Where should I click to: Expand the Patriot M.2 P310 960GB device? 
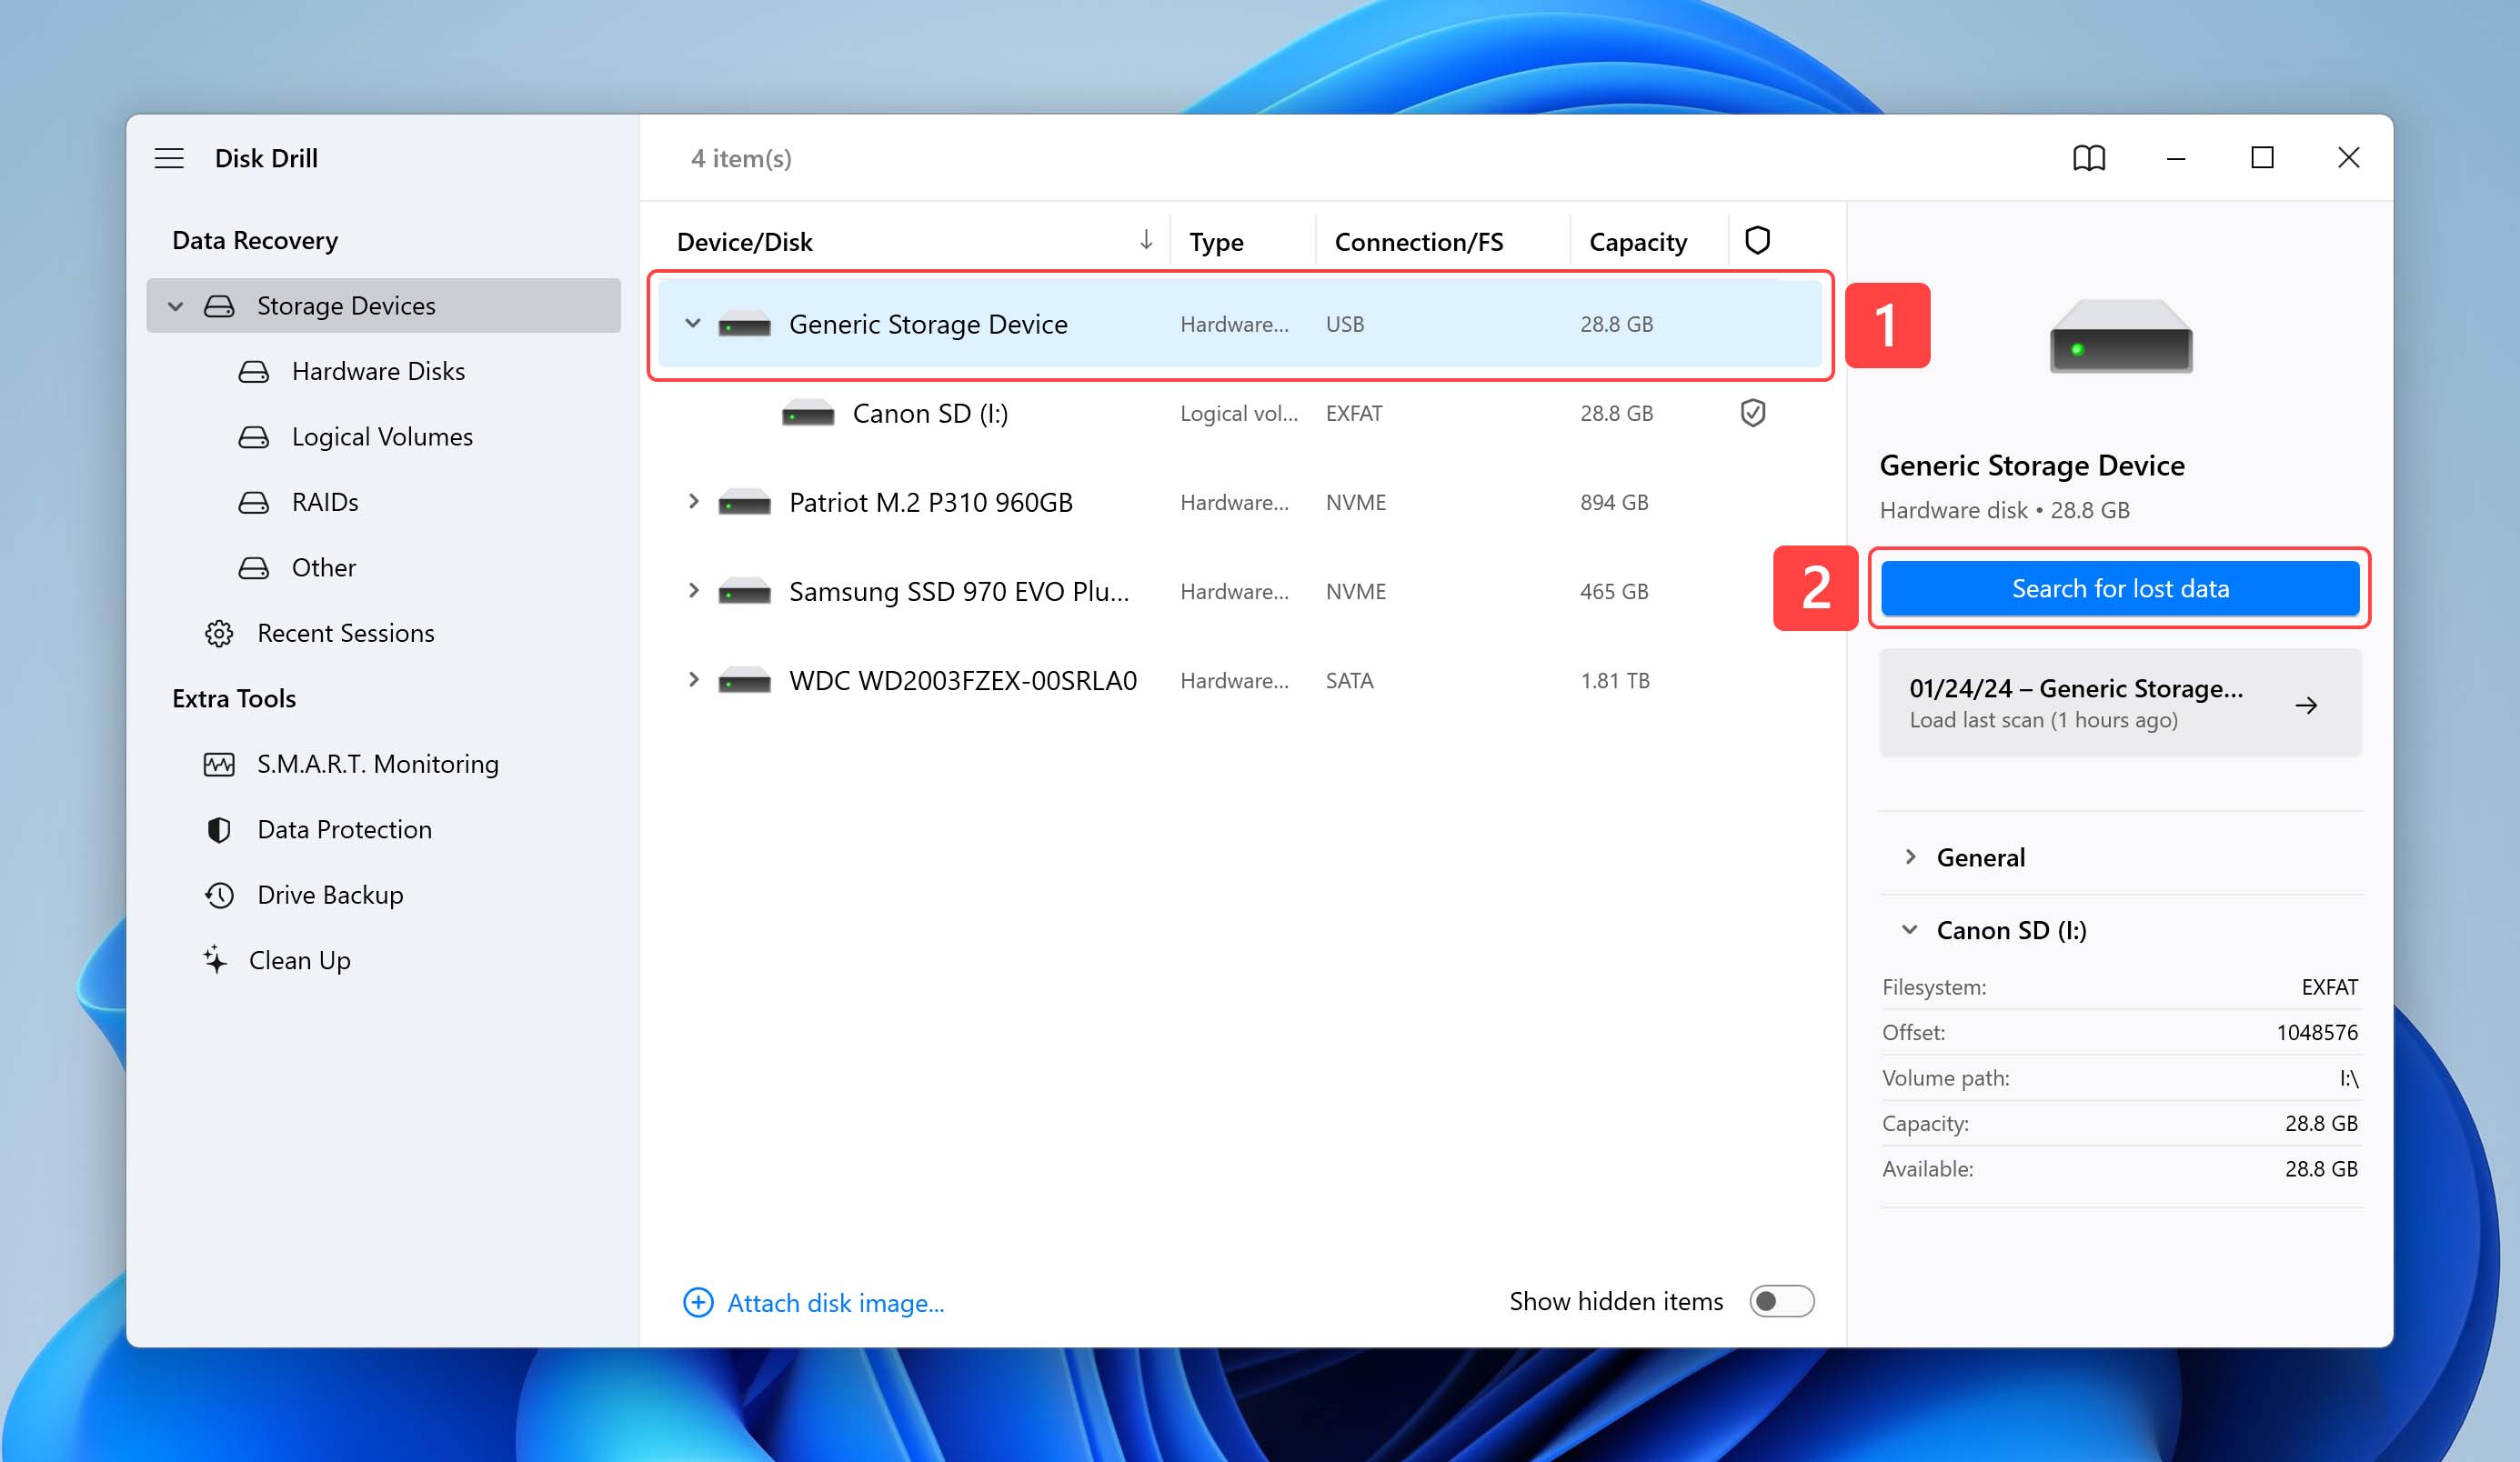point(689,503)
